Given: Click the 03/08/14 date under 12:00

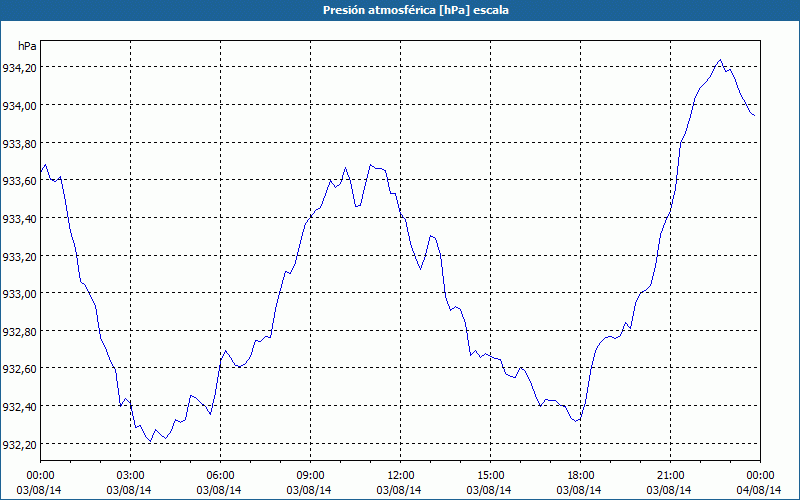Looking at the screenshot, I should point(399,490).
